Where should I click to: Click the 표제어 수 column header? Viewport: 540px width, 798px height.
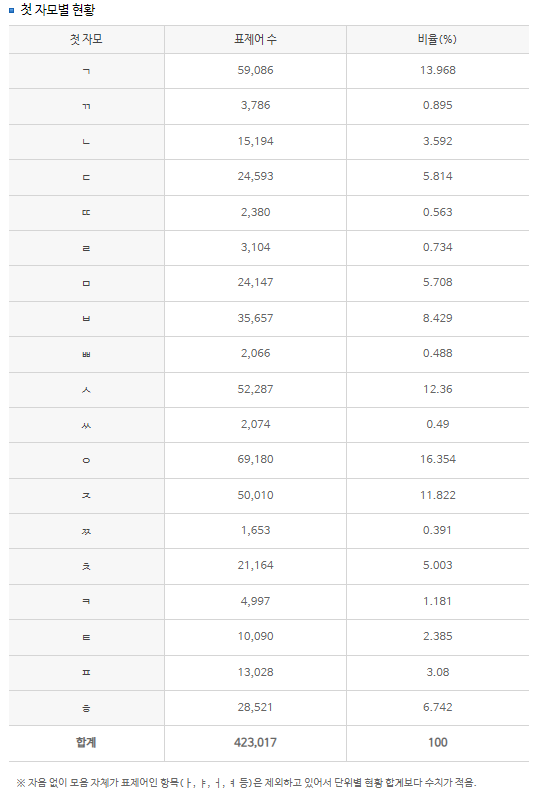[255, 39]
